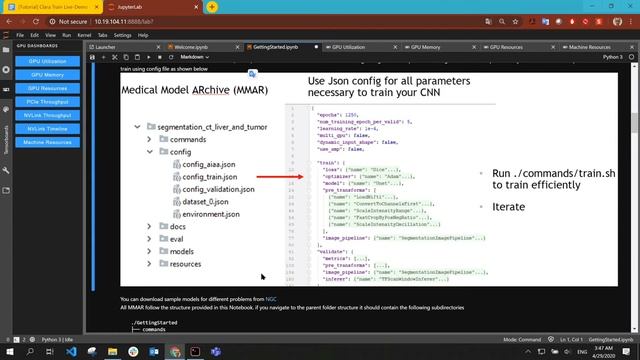Image resolution: width=640 pixels, height=360 pixels.
Task: Cut the selected cell with scissors icon
Action: (115, 57)
